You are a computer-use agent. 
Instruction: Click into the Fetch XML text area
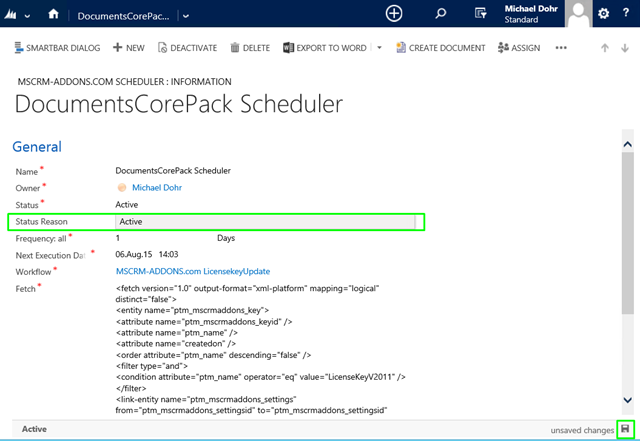coord(260,349)
